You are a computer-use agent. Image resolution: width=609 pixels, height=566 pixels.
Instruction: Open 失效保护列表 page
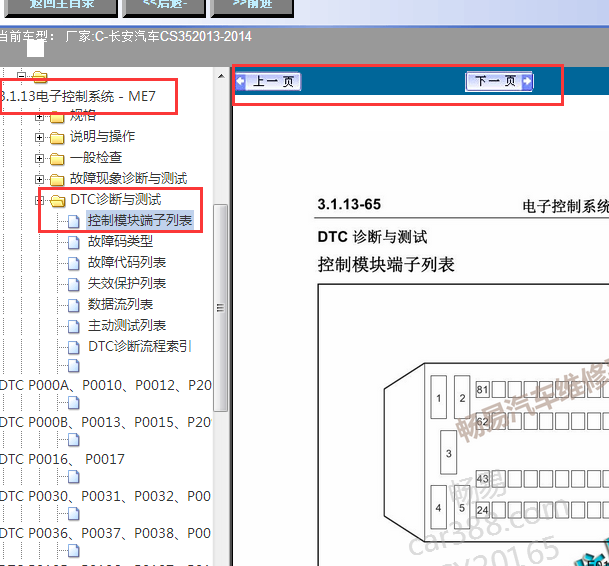tap(127, 283)
